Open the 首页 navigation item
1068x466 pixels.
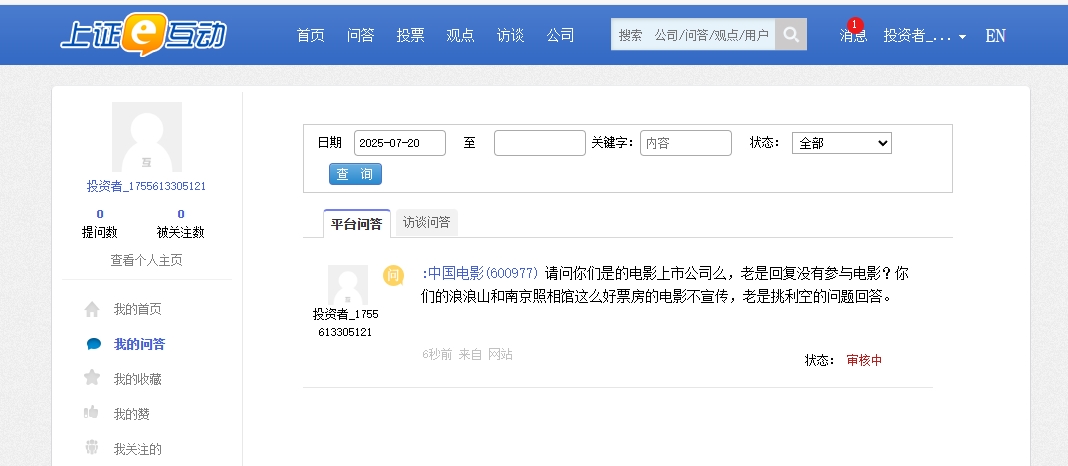tap(311, 35)
